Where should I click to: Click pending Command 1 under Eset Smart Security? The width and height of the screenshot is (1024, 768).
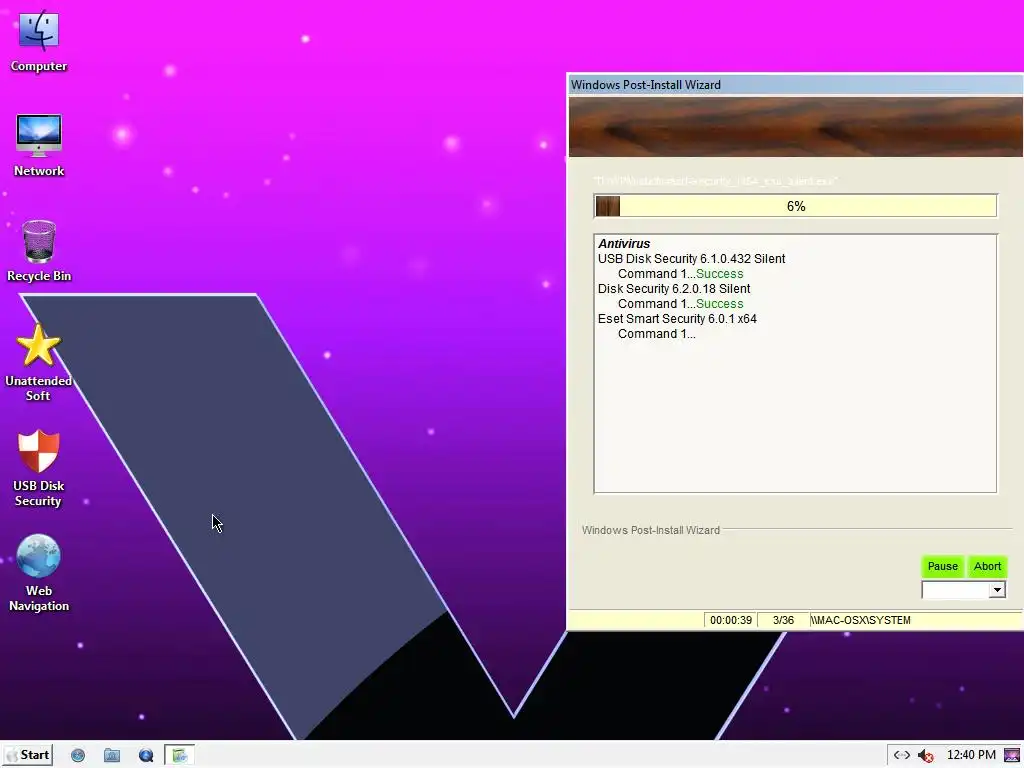656,334
